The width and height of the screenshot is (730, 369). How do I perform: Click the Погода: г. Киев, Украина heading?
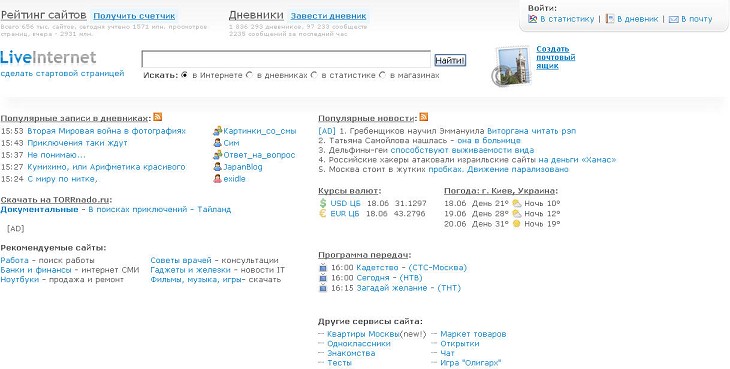(500, 191)
